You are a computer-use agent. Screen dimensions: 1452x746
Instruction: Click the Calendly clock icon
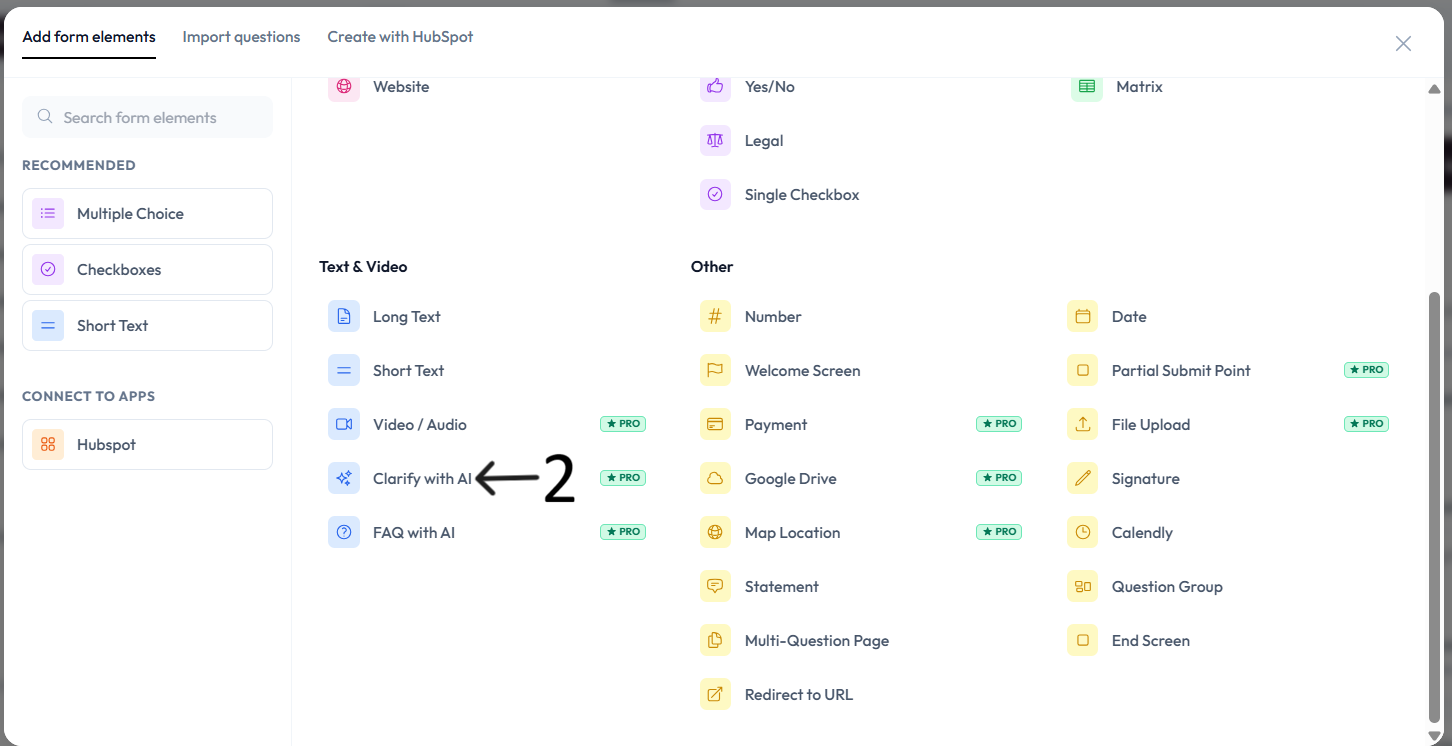[x=1083, y=533]
